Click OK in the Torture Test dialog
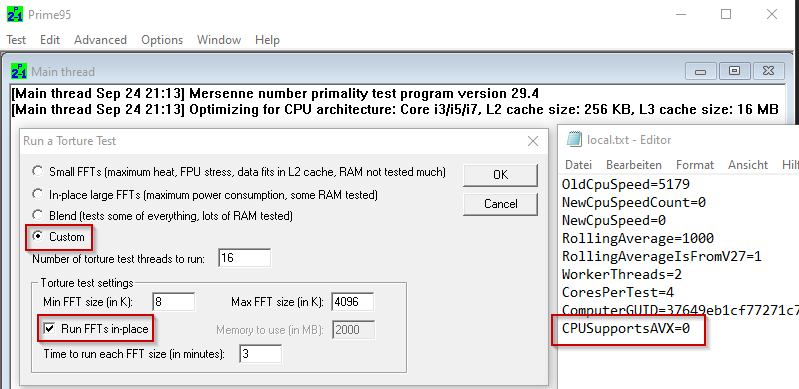The image size is (799, 389). click(x=500, y=175)
